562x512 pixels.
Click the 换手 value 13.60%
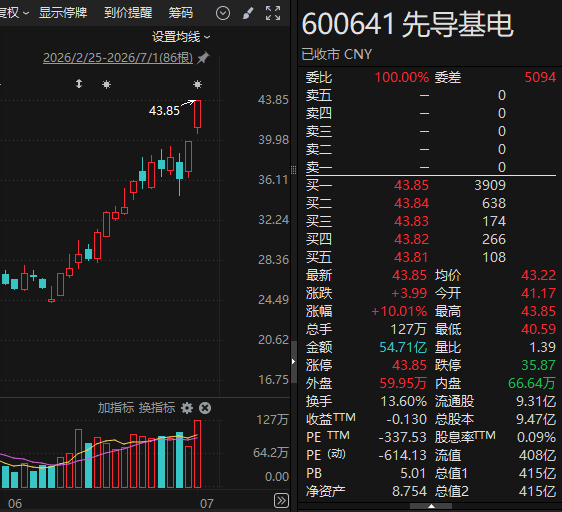click(404, 401)
